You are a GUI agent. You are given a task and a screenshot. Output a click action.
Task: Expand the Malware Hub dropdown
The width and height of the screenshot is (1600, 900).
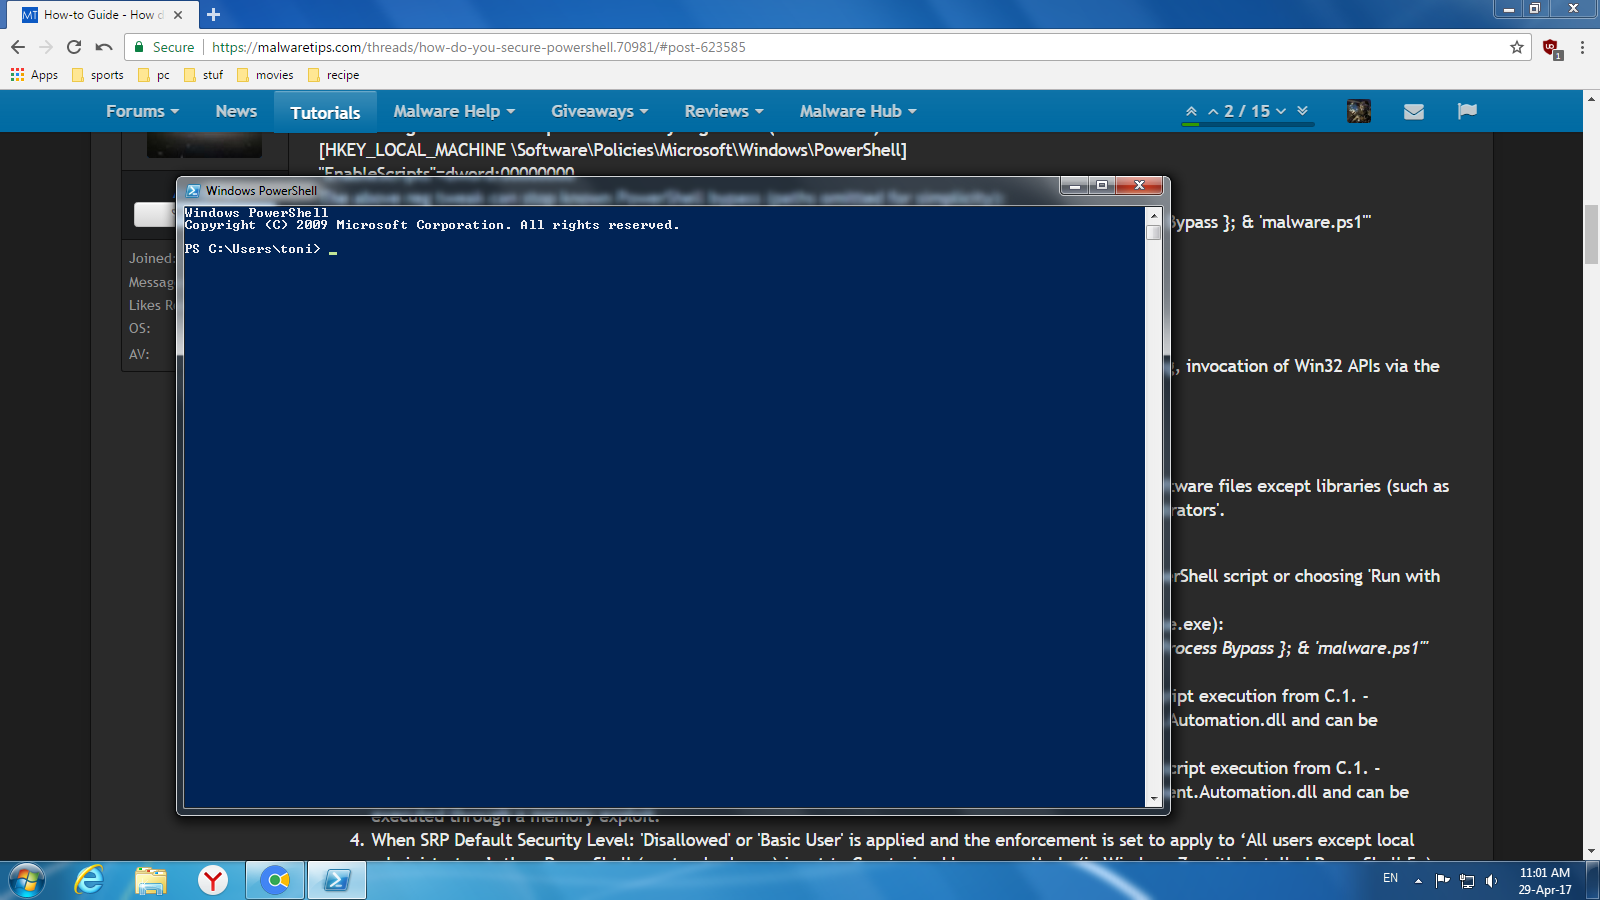[858, 111]
